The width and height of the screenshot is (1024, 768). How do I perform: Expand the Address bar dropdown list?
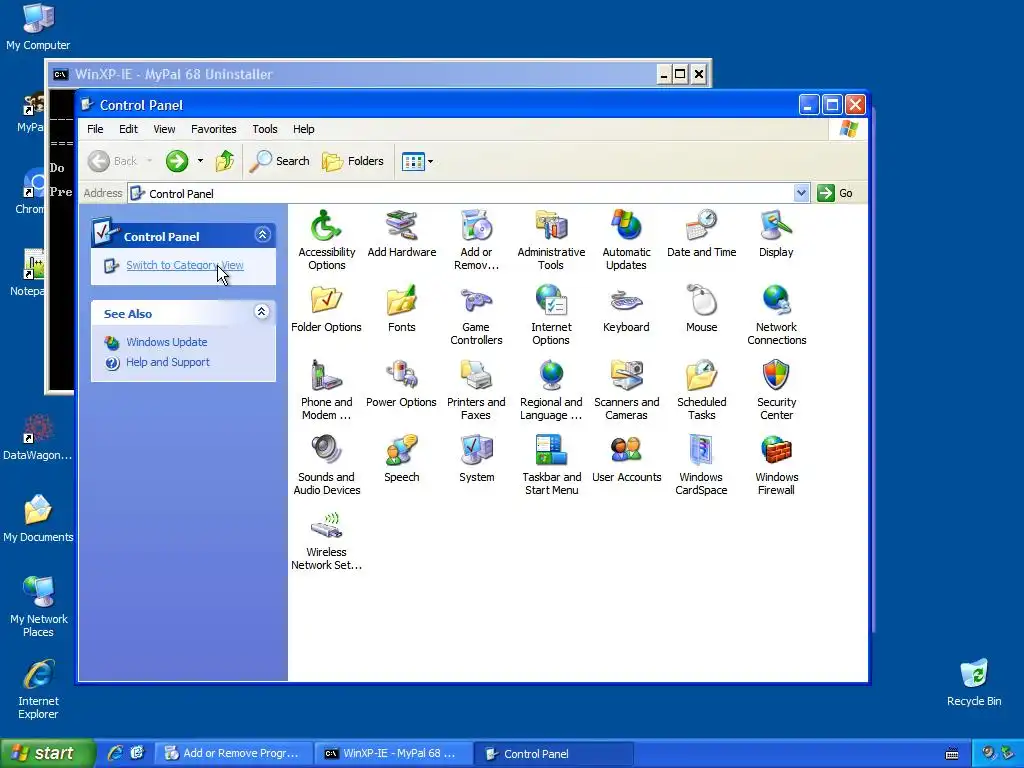point(801,193)
